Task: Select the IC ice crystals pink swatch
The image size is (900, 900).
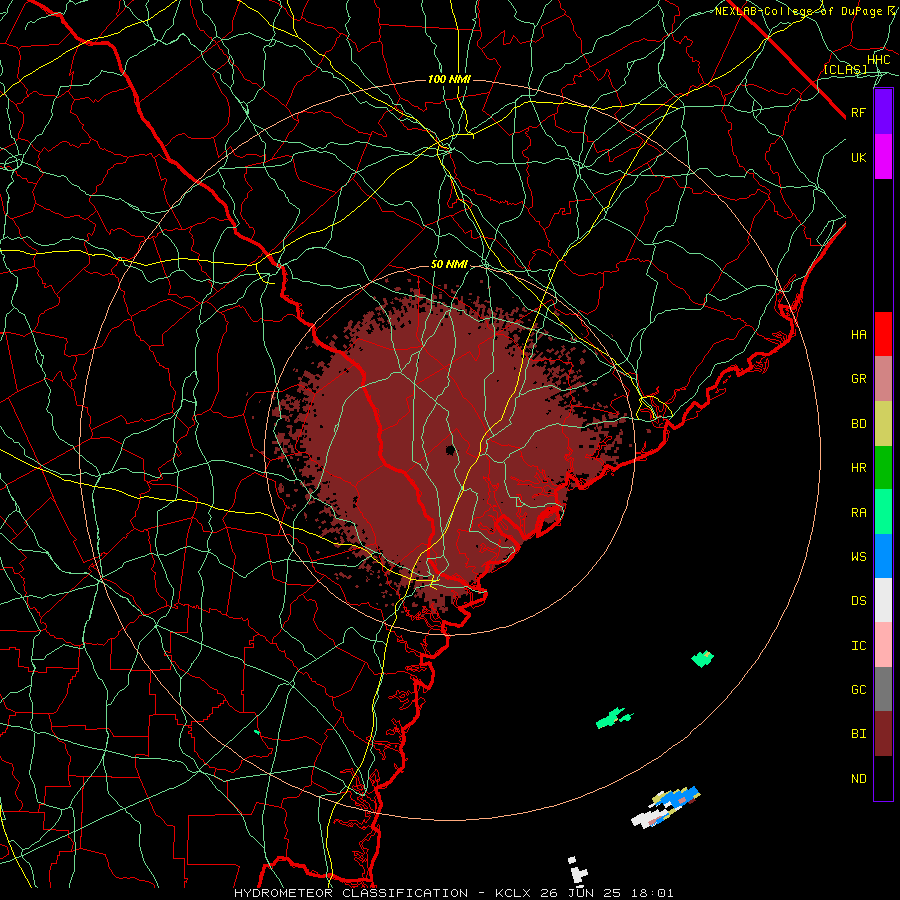Action: (x=883, y=645)
